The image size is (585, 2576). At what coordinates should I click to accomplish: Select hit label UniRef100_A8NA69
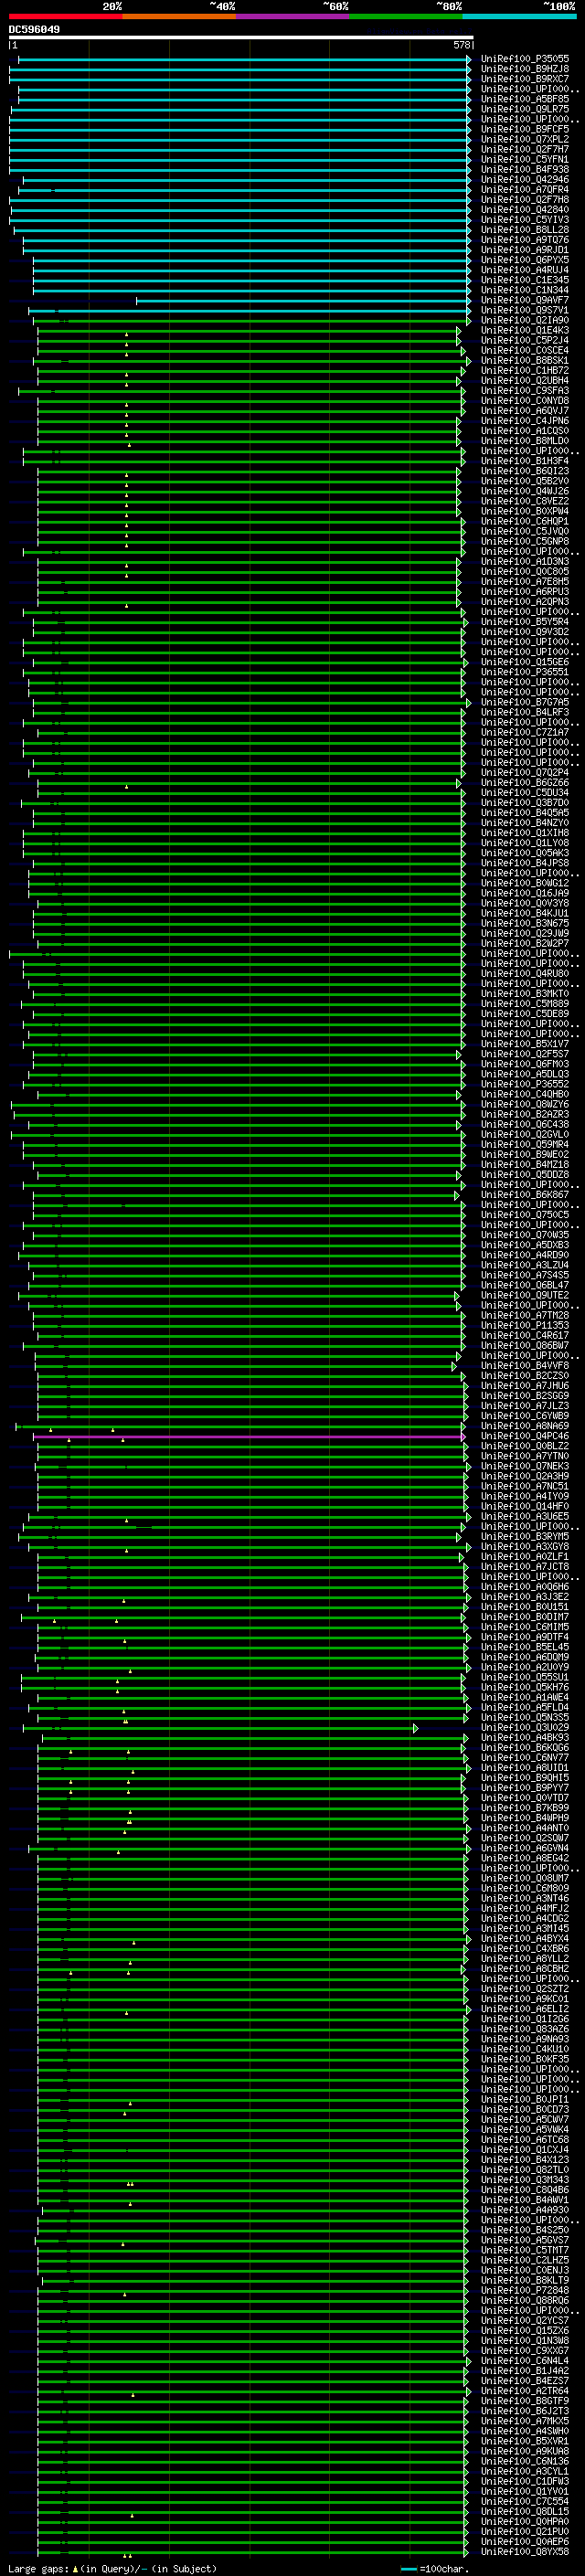[x=525, y=1426]
